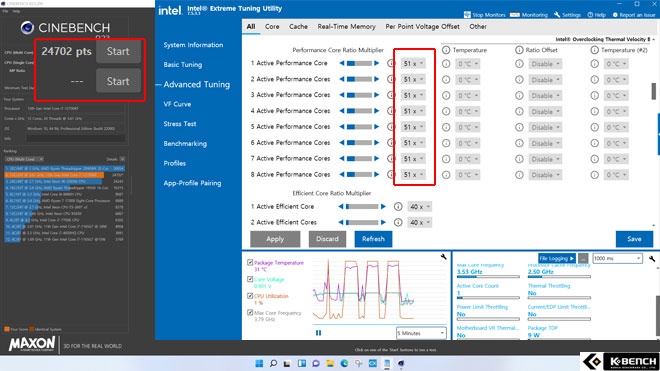Open the Chat icon on the taskbar
This screenshot has height=371, width=660.
tap(316, 363)
